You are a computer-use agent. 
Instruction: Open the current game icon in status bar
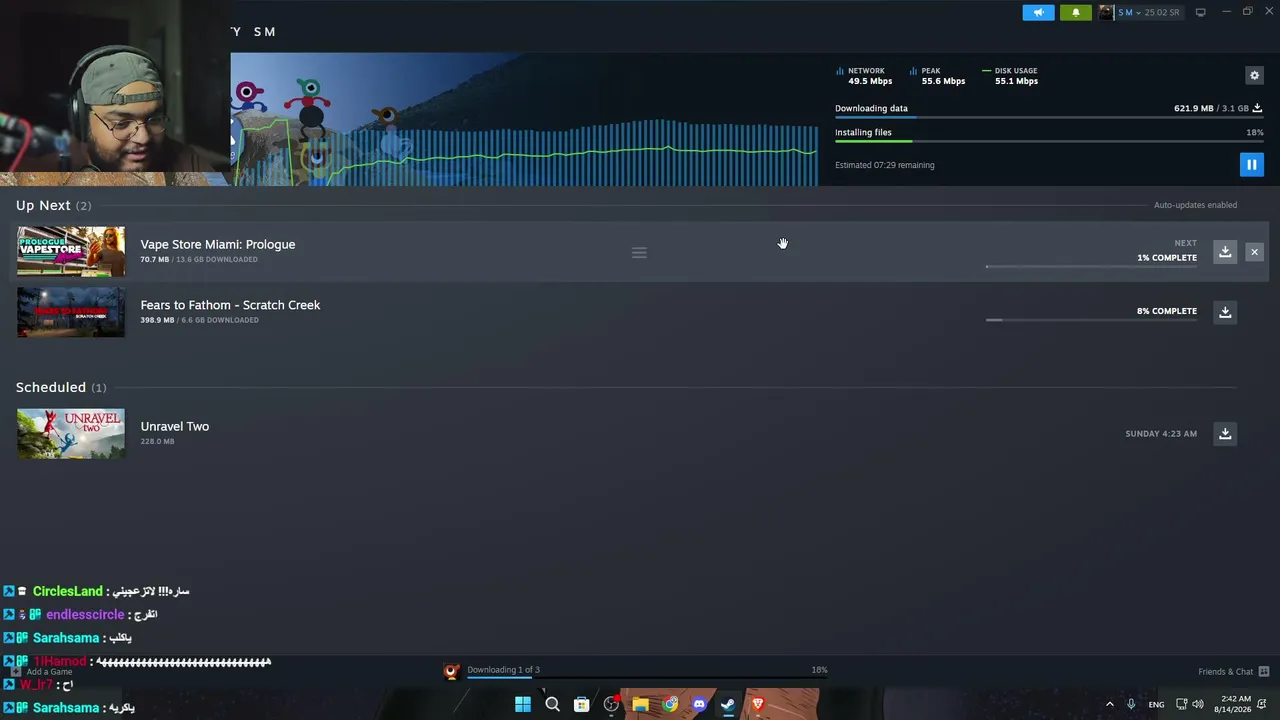[x=452, y=672]
